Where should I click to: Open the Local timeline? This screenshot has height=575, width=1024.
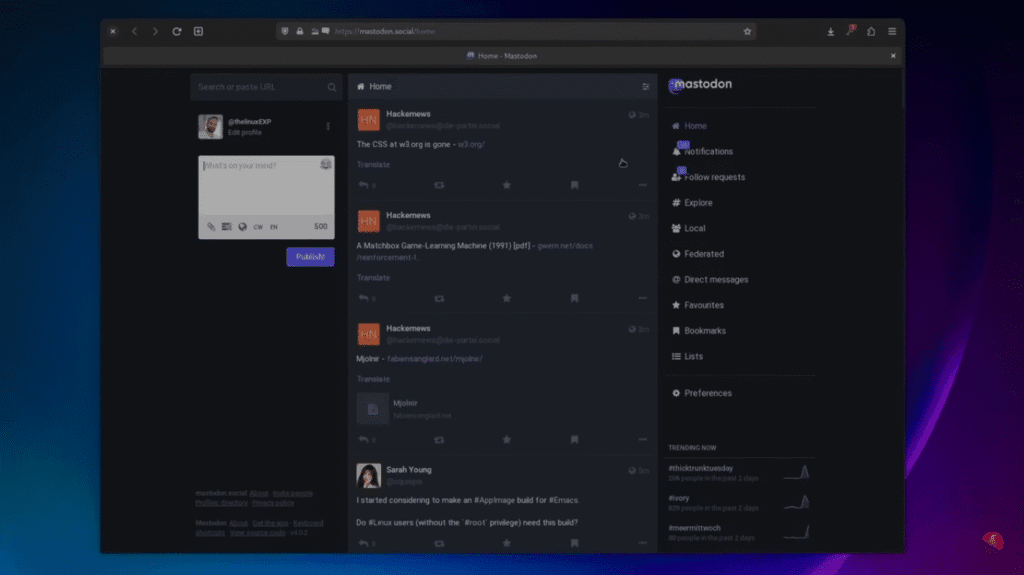tap(688, 228)
